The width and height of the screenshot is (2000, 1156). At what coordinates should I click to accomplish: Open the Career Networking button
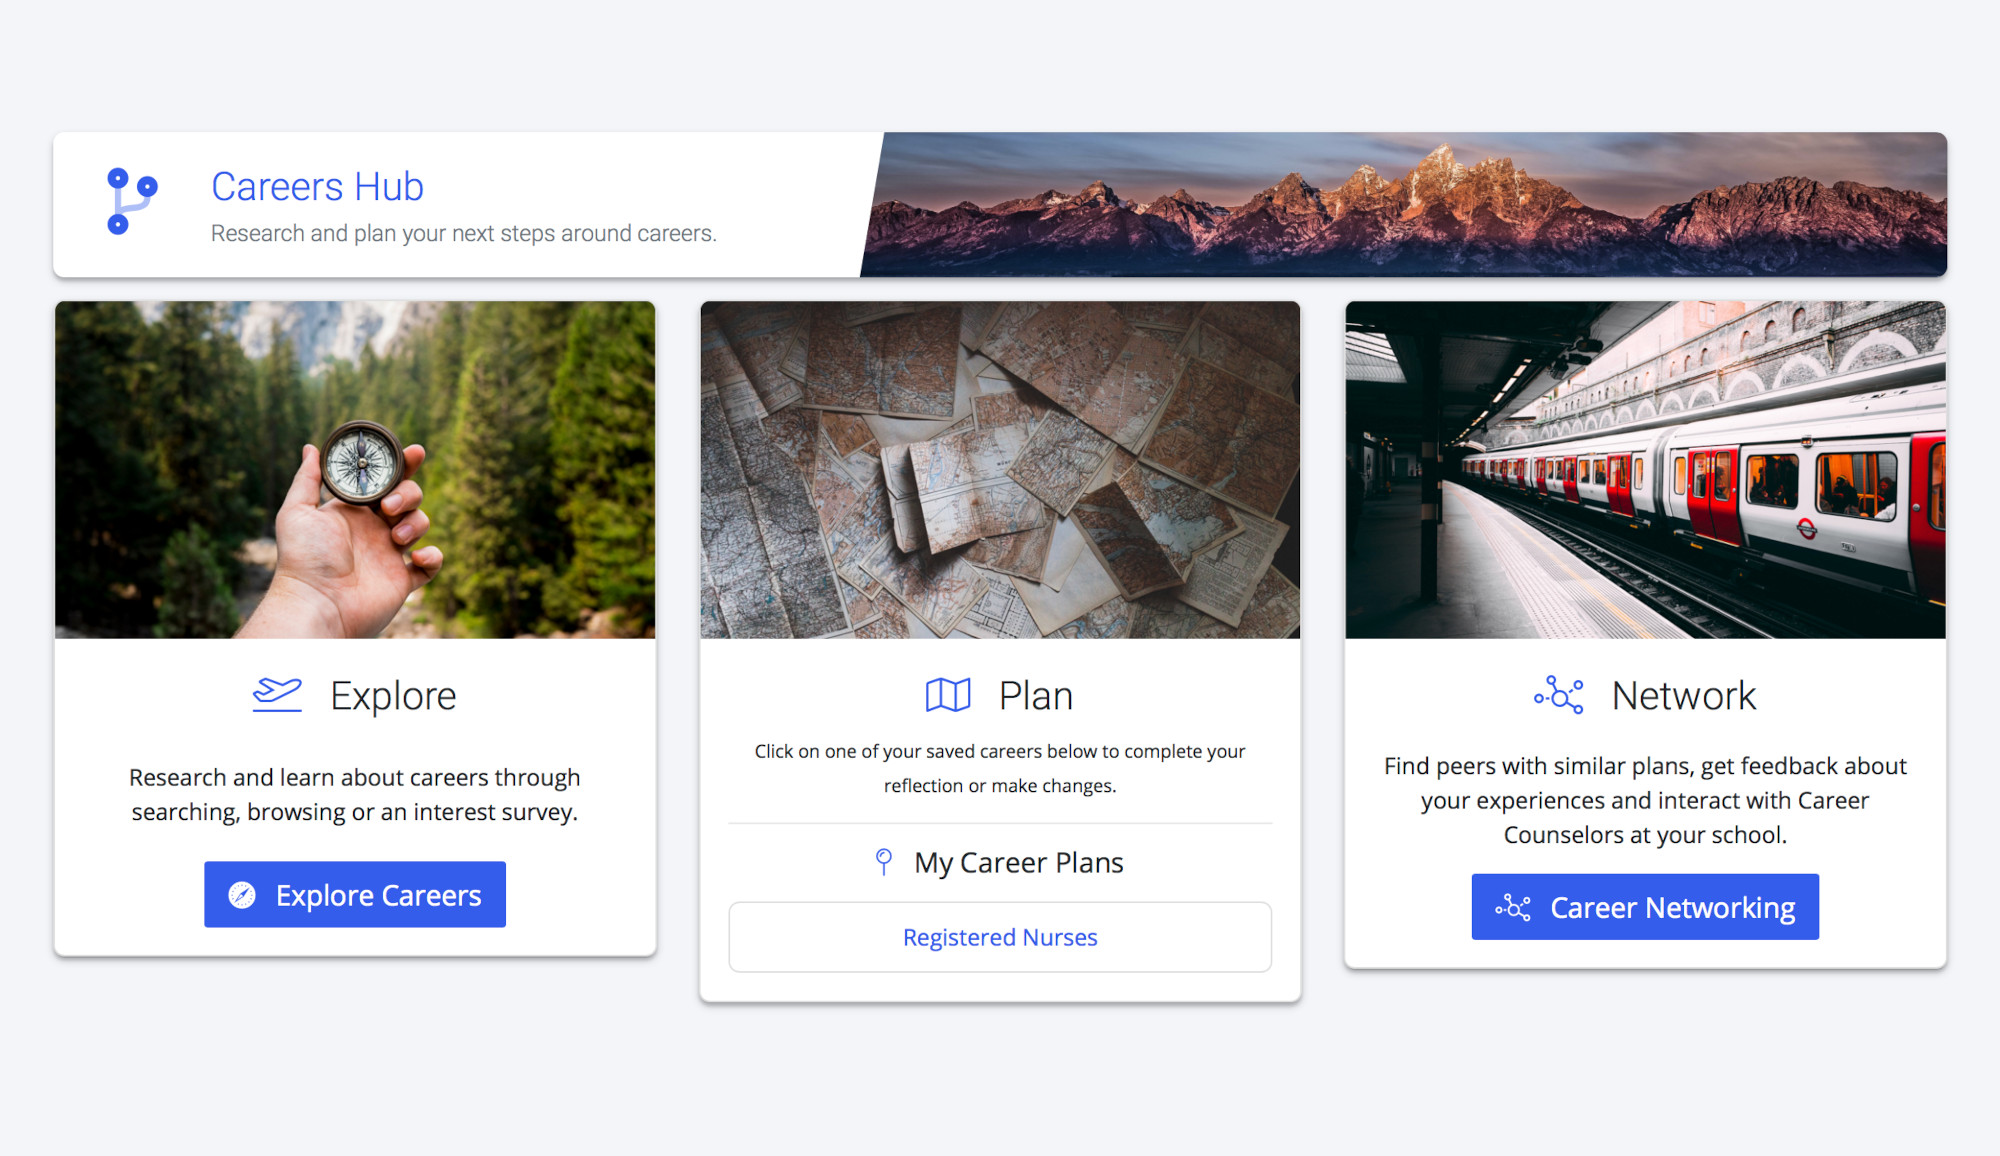coord(1645,907)
